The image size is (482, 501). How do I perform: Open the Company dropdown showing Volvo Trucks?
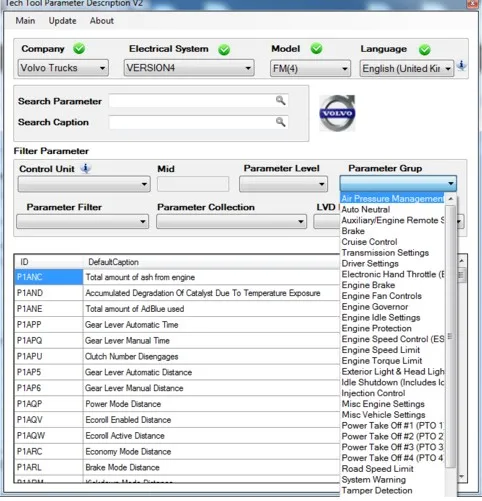63,68
